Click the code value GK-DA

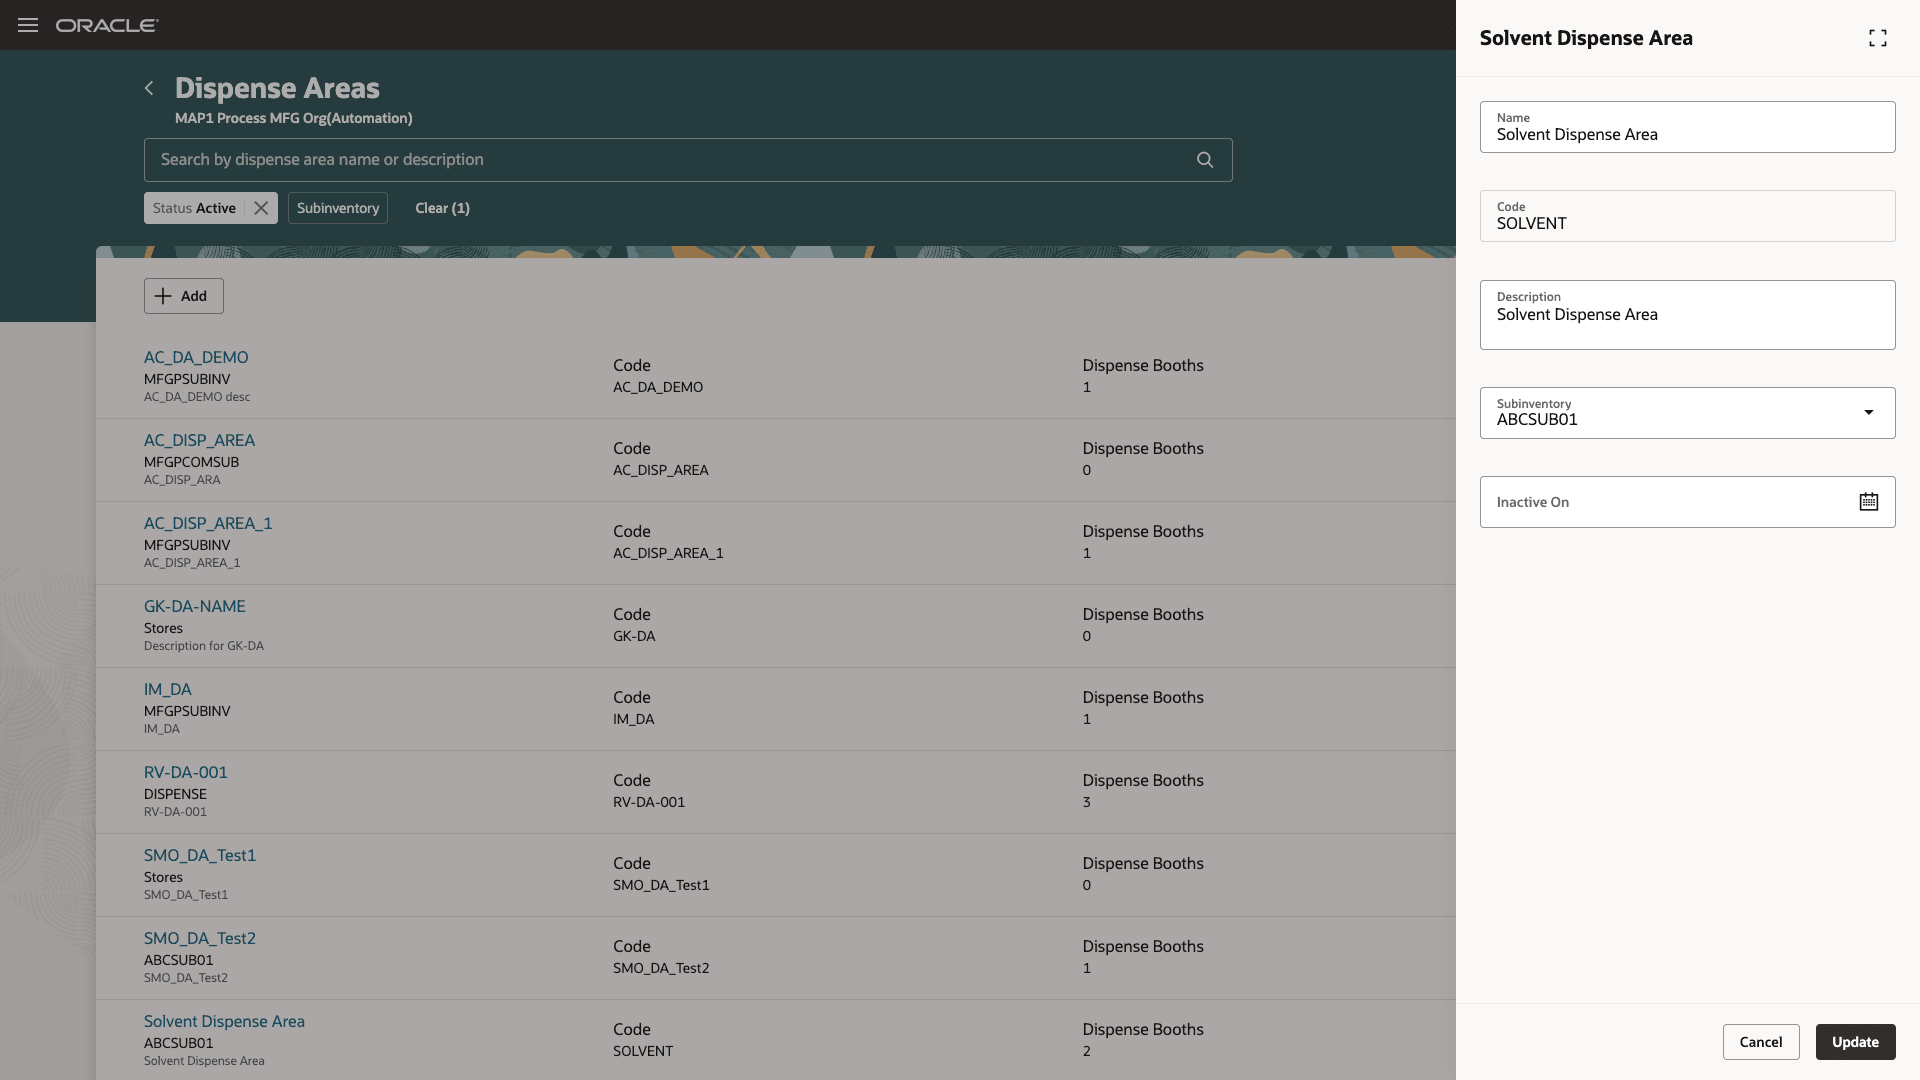634,636
